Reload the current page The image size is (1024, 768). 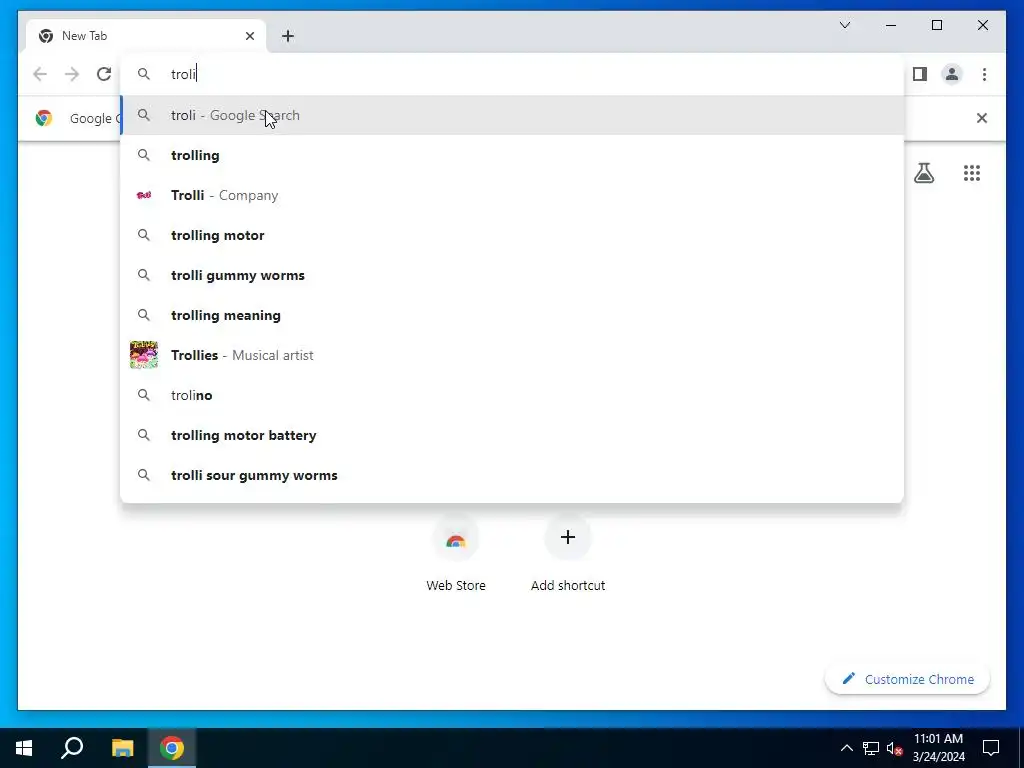104,74
